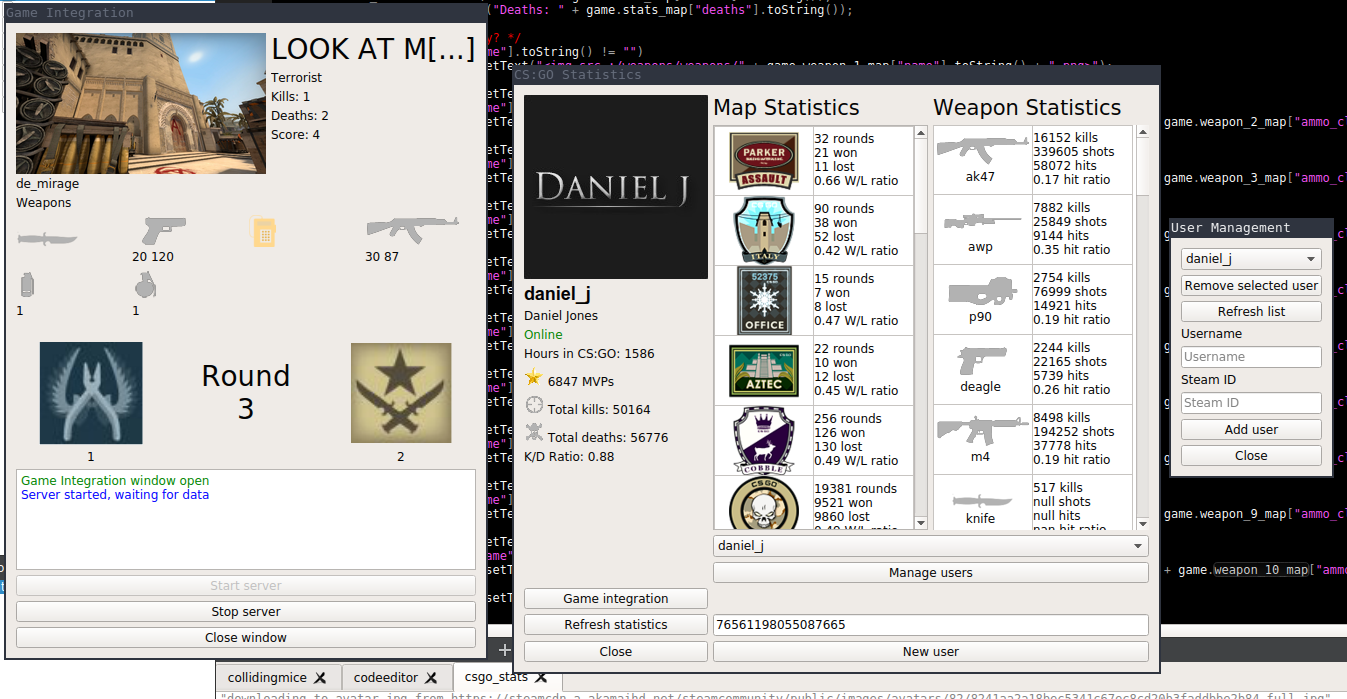The width and height of the screenshot is (1347, 699).
Task: Click the canister-shaped grenade icon in Weapons
Action: [27, 285]
